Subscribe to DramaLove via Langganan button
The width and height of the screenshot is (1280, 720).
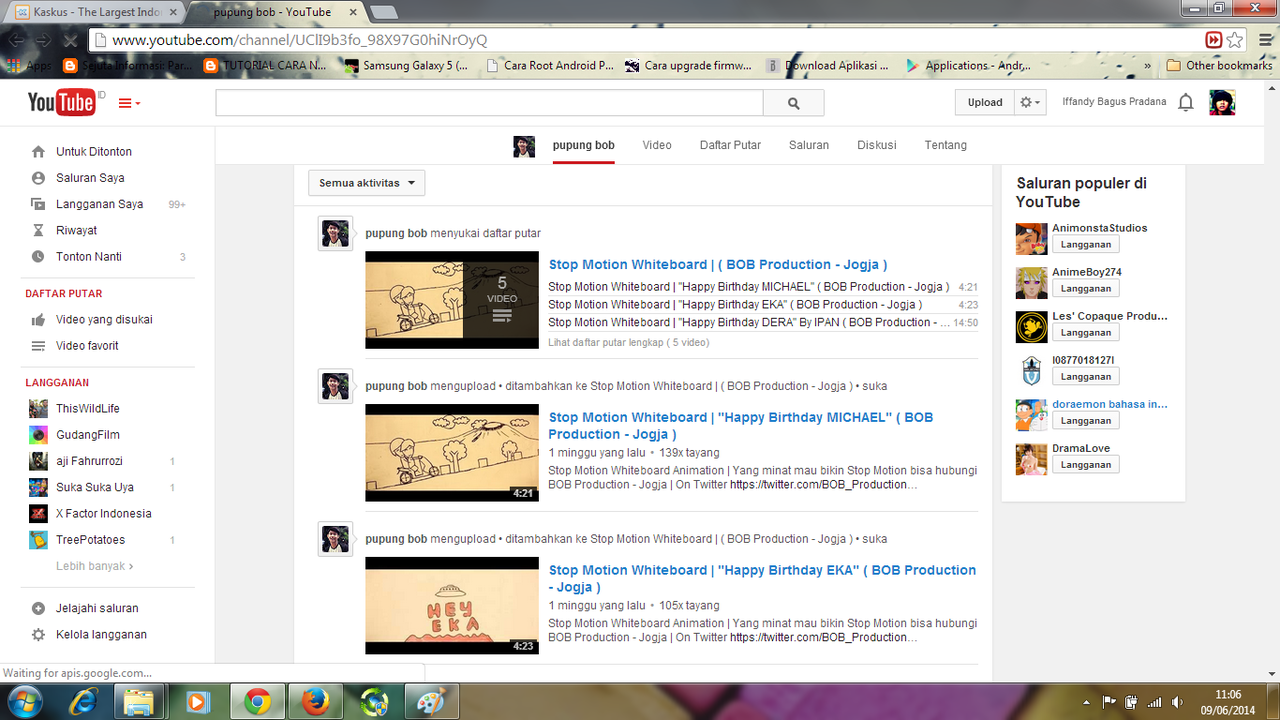pos(1086,464)
